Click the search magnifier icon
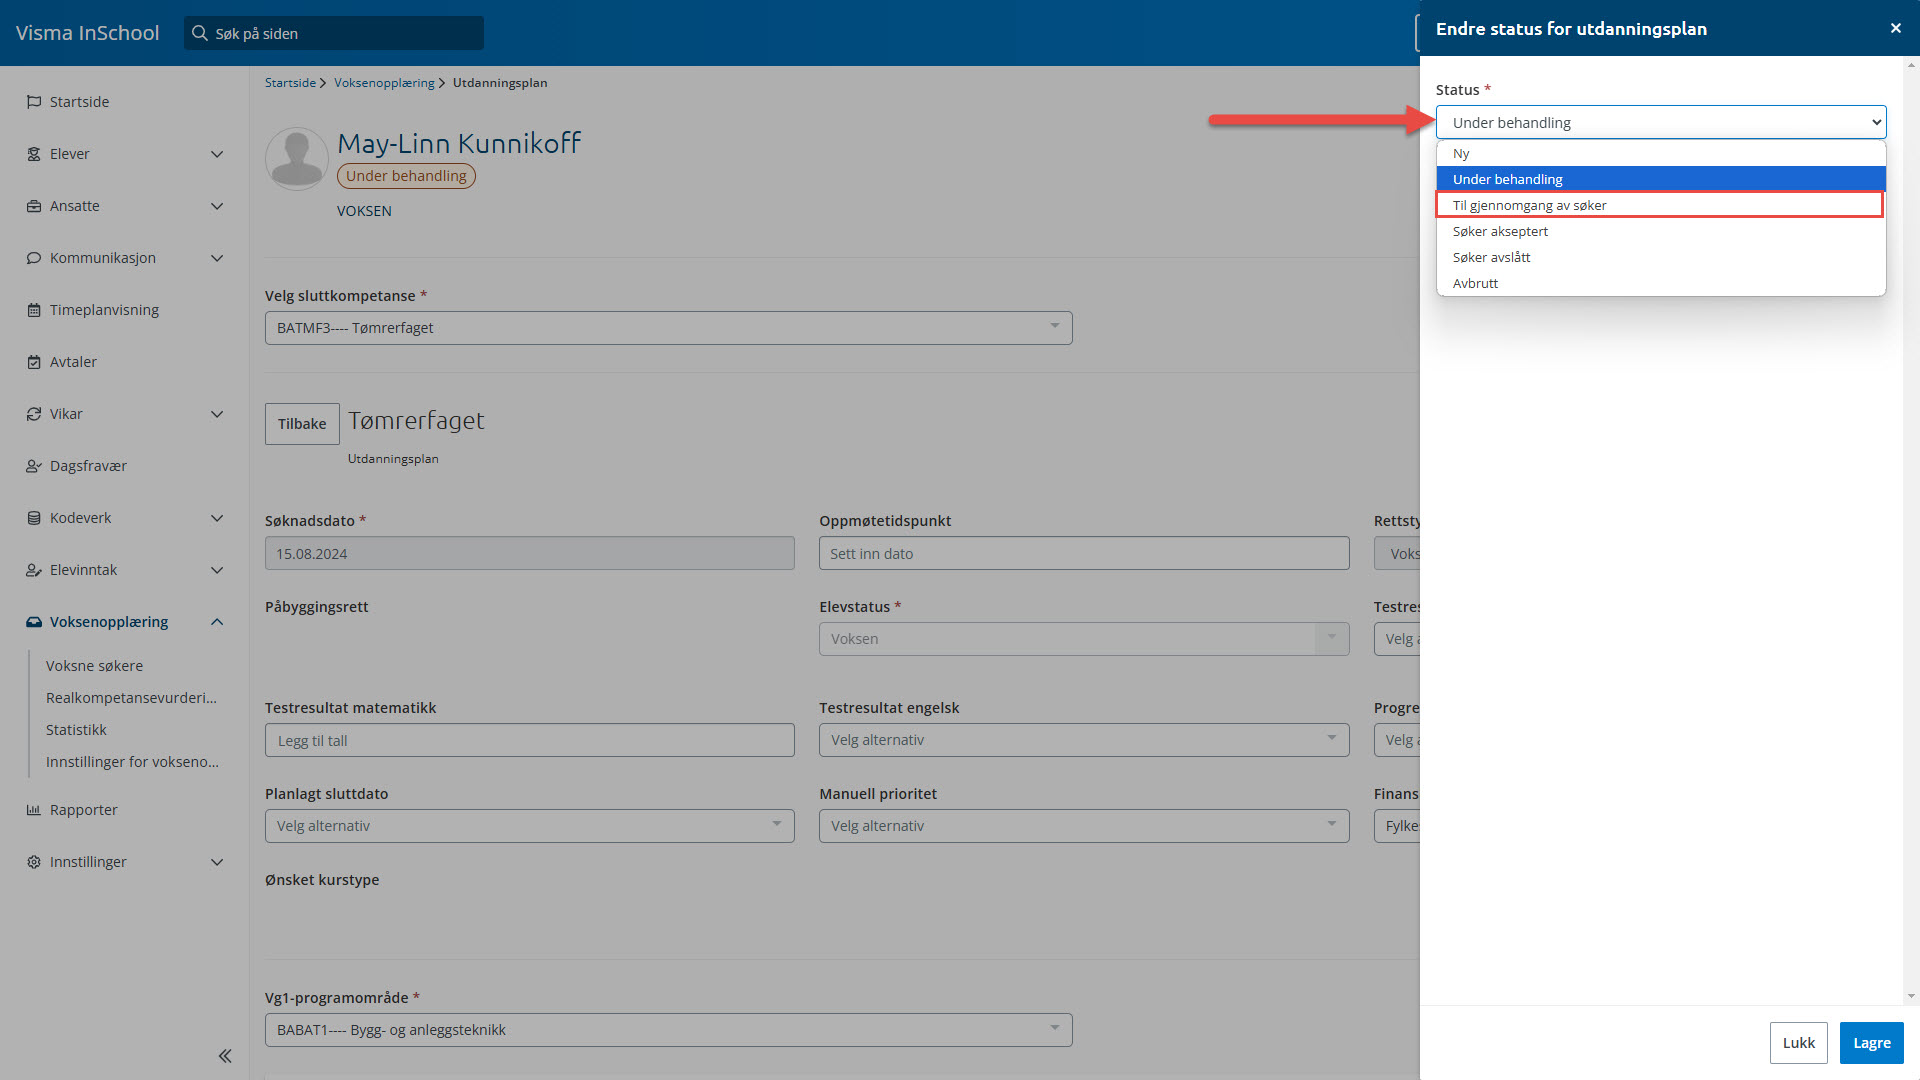This screenshot has width=1920, height=1080. coord(200,33)
